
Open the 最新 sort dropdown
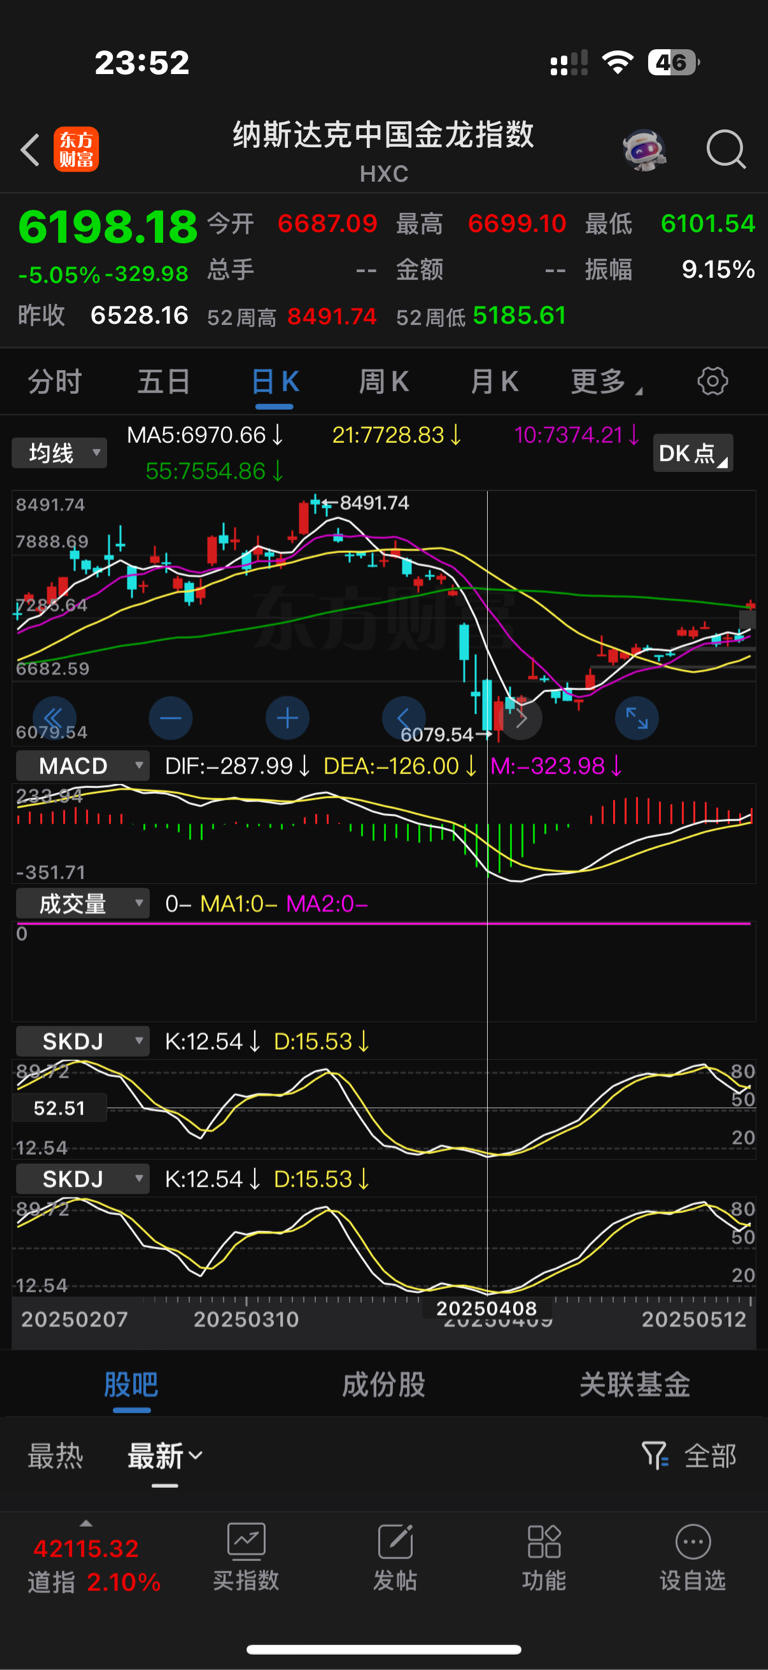(x=165, y=1456)
